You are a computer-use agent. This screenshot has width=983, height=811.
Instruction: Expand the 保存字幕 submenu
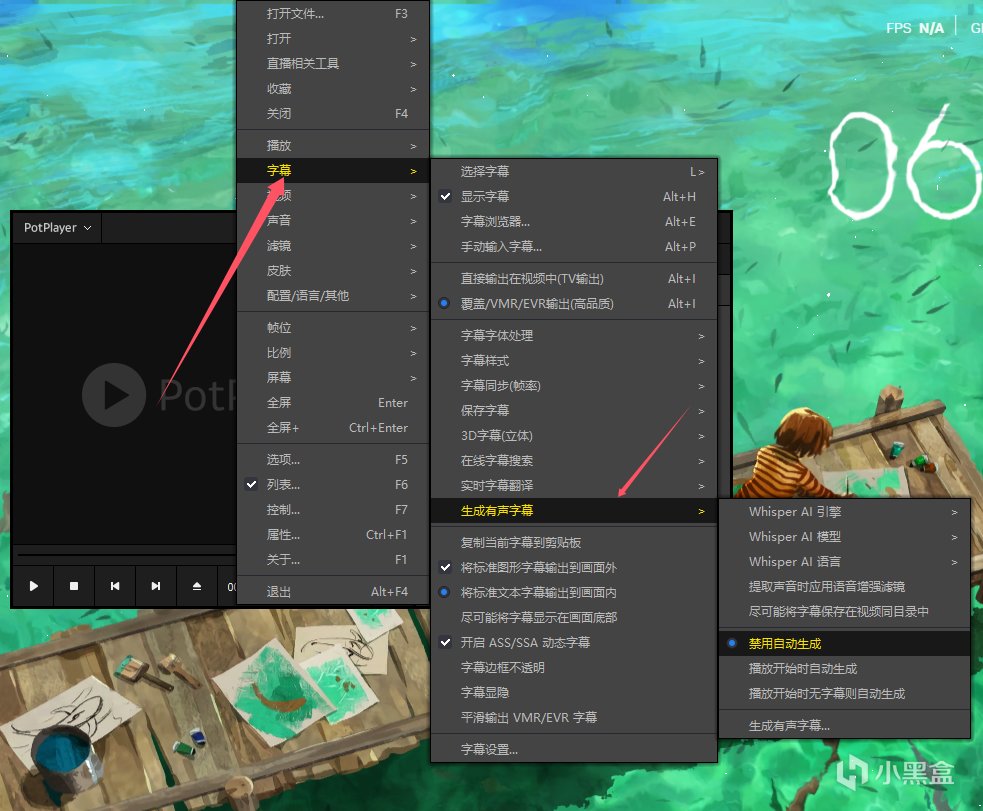pos(574,411)
